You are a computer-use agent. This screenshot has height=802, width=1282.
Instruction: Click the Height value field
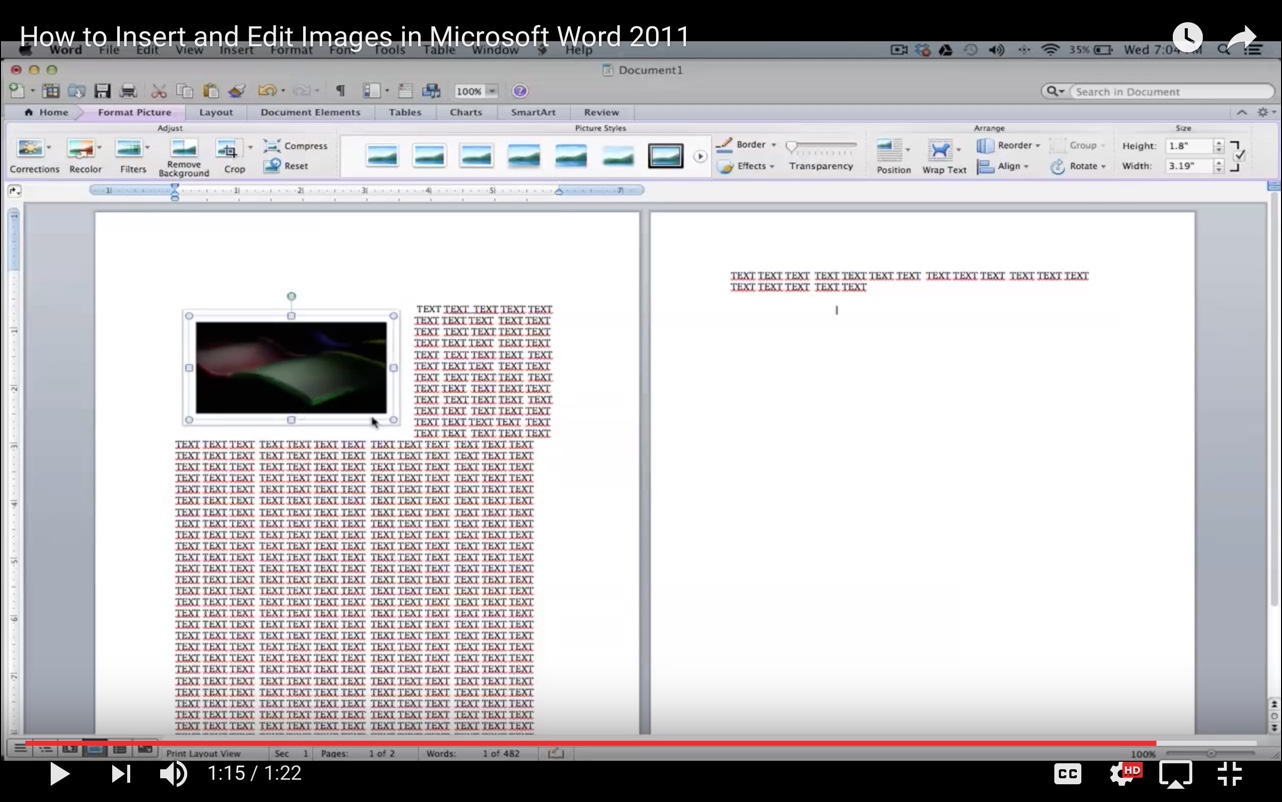pos(1188,146)
